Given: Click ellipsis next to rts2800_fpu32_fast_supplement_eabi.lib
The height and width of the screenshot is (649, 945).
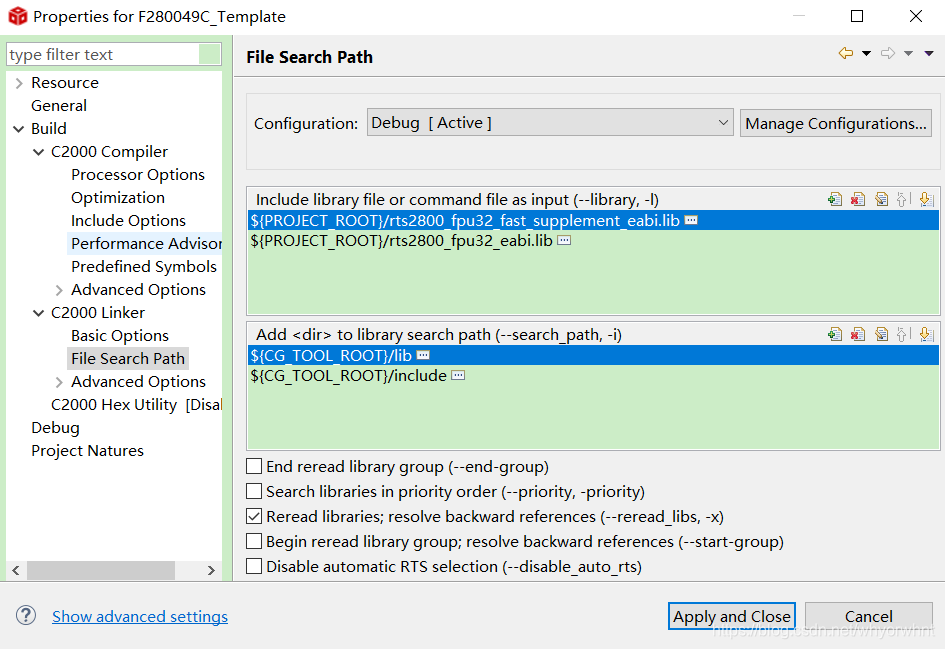Looking at the screenshot, I should (691, 221).
